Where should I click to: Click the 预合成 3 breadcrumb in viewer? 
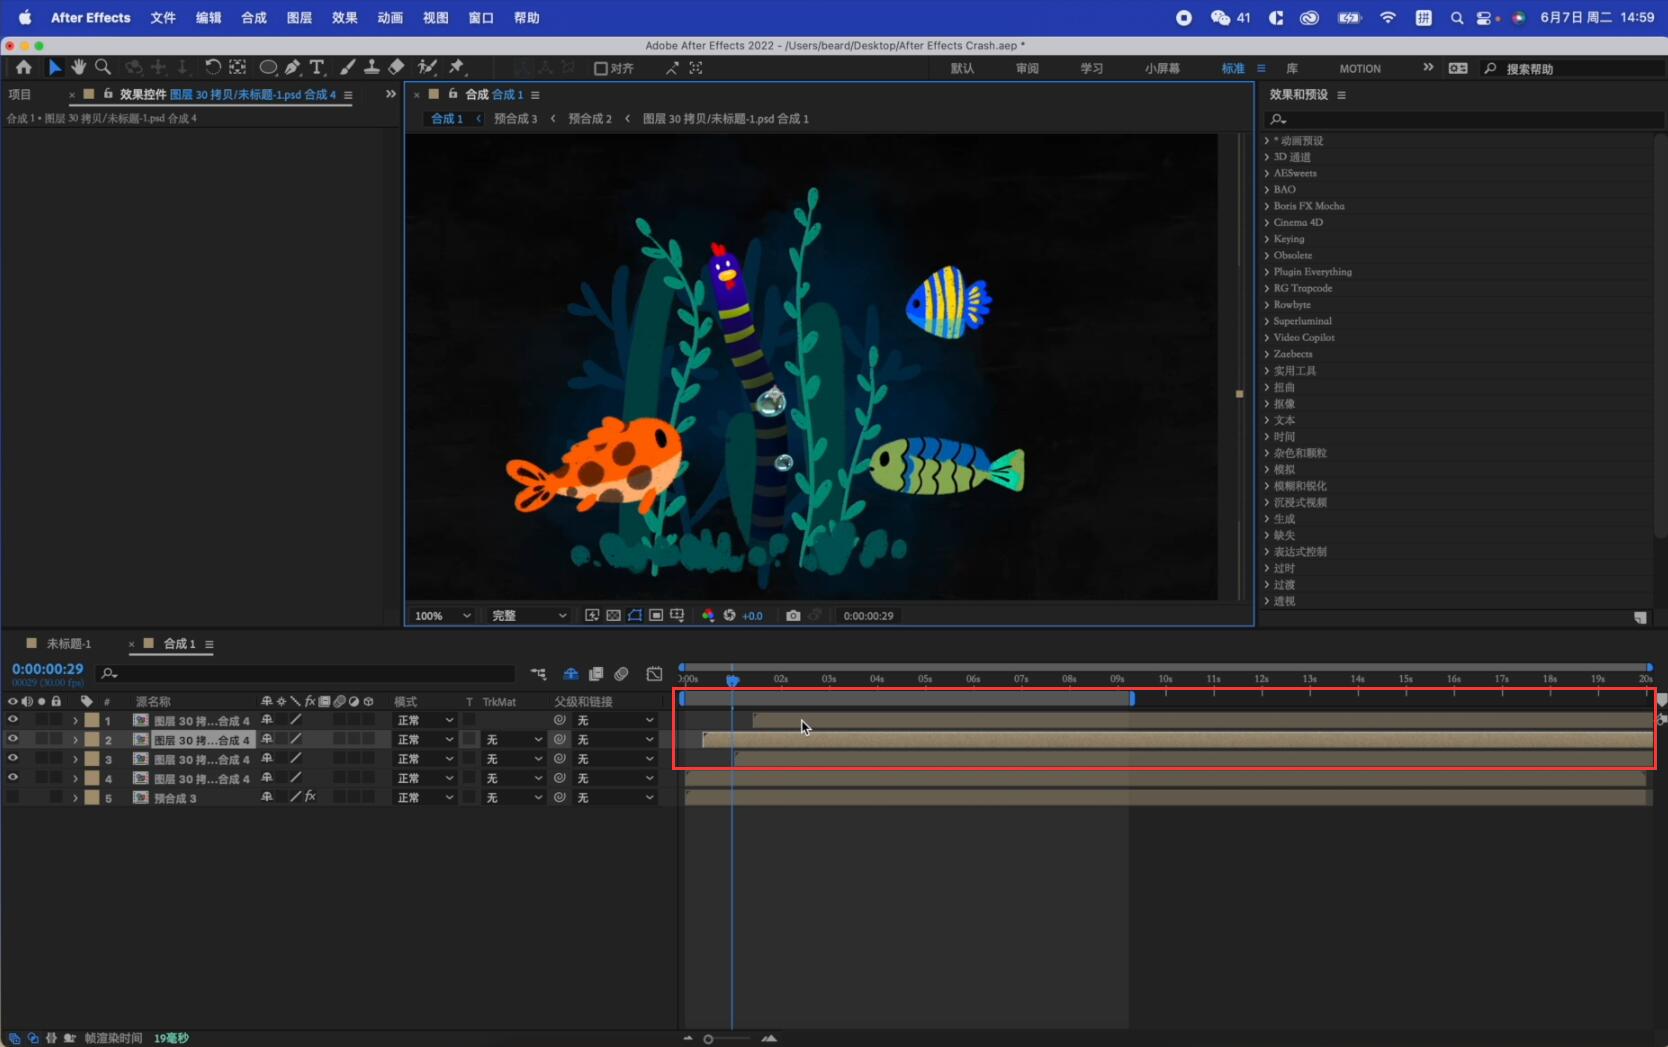515,118
